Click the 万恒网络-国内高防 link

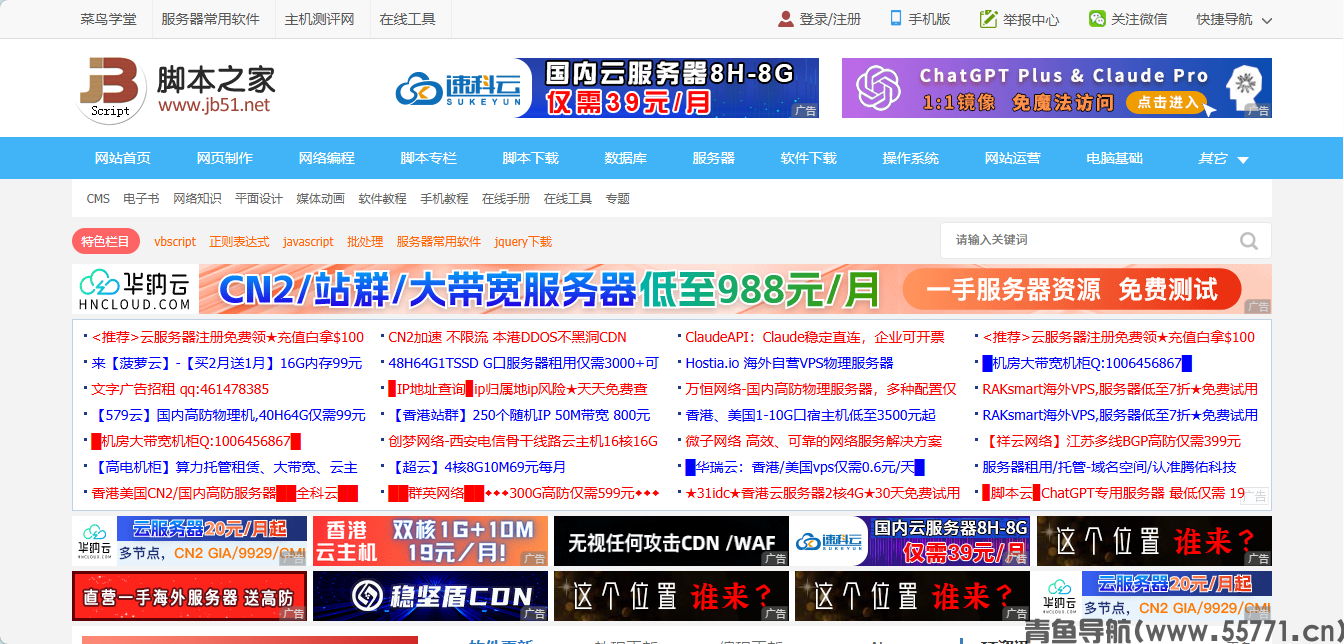tap(821, 389)
